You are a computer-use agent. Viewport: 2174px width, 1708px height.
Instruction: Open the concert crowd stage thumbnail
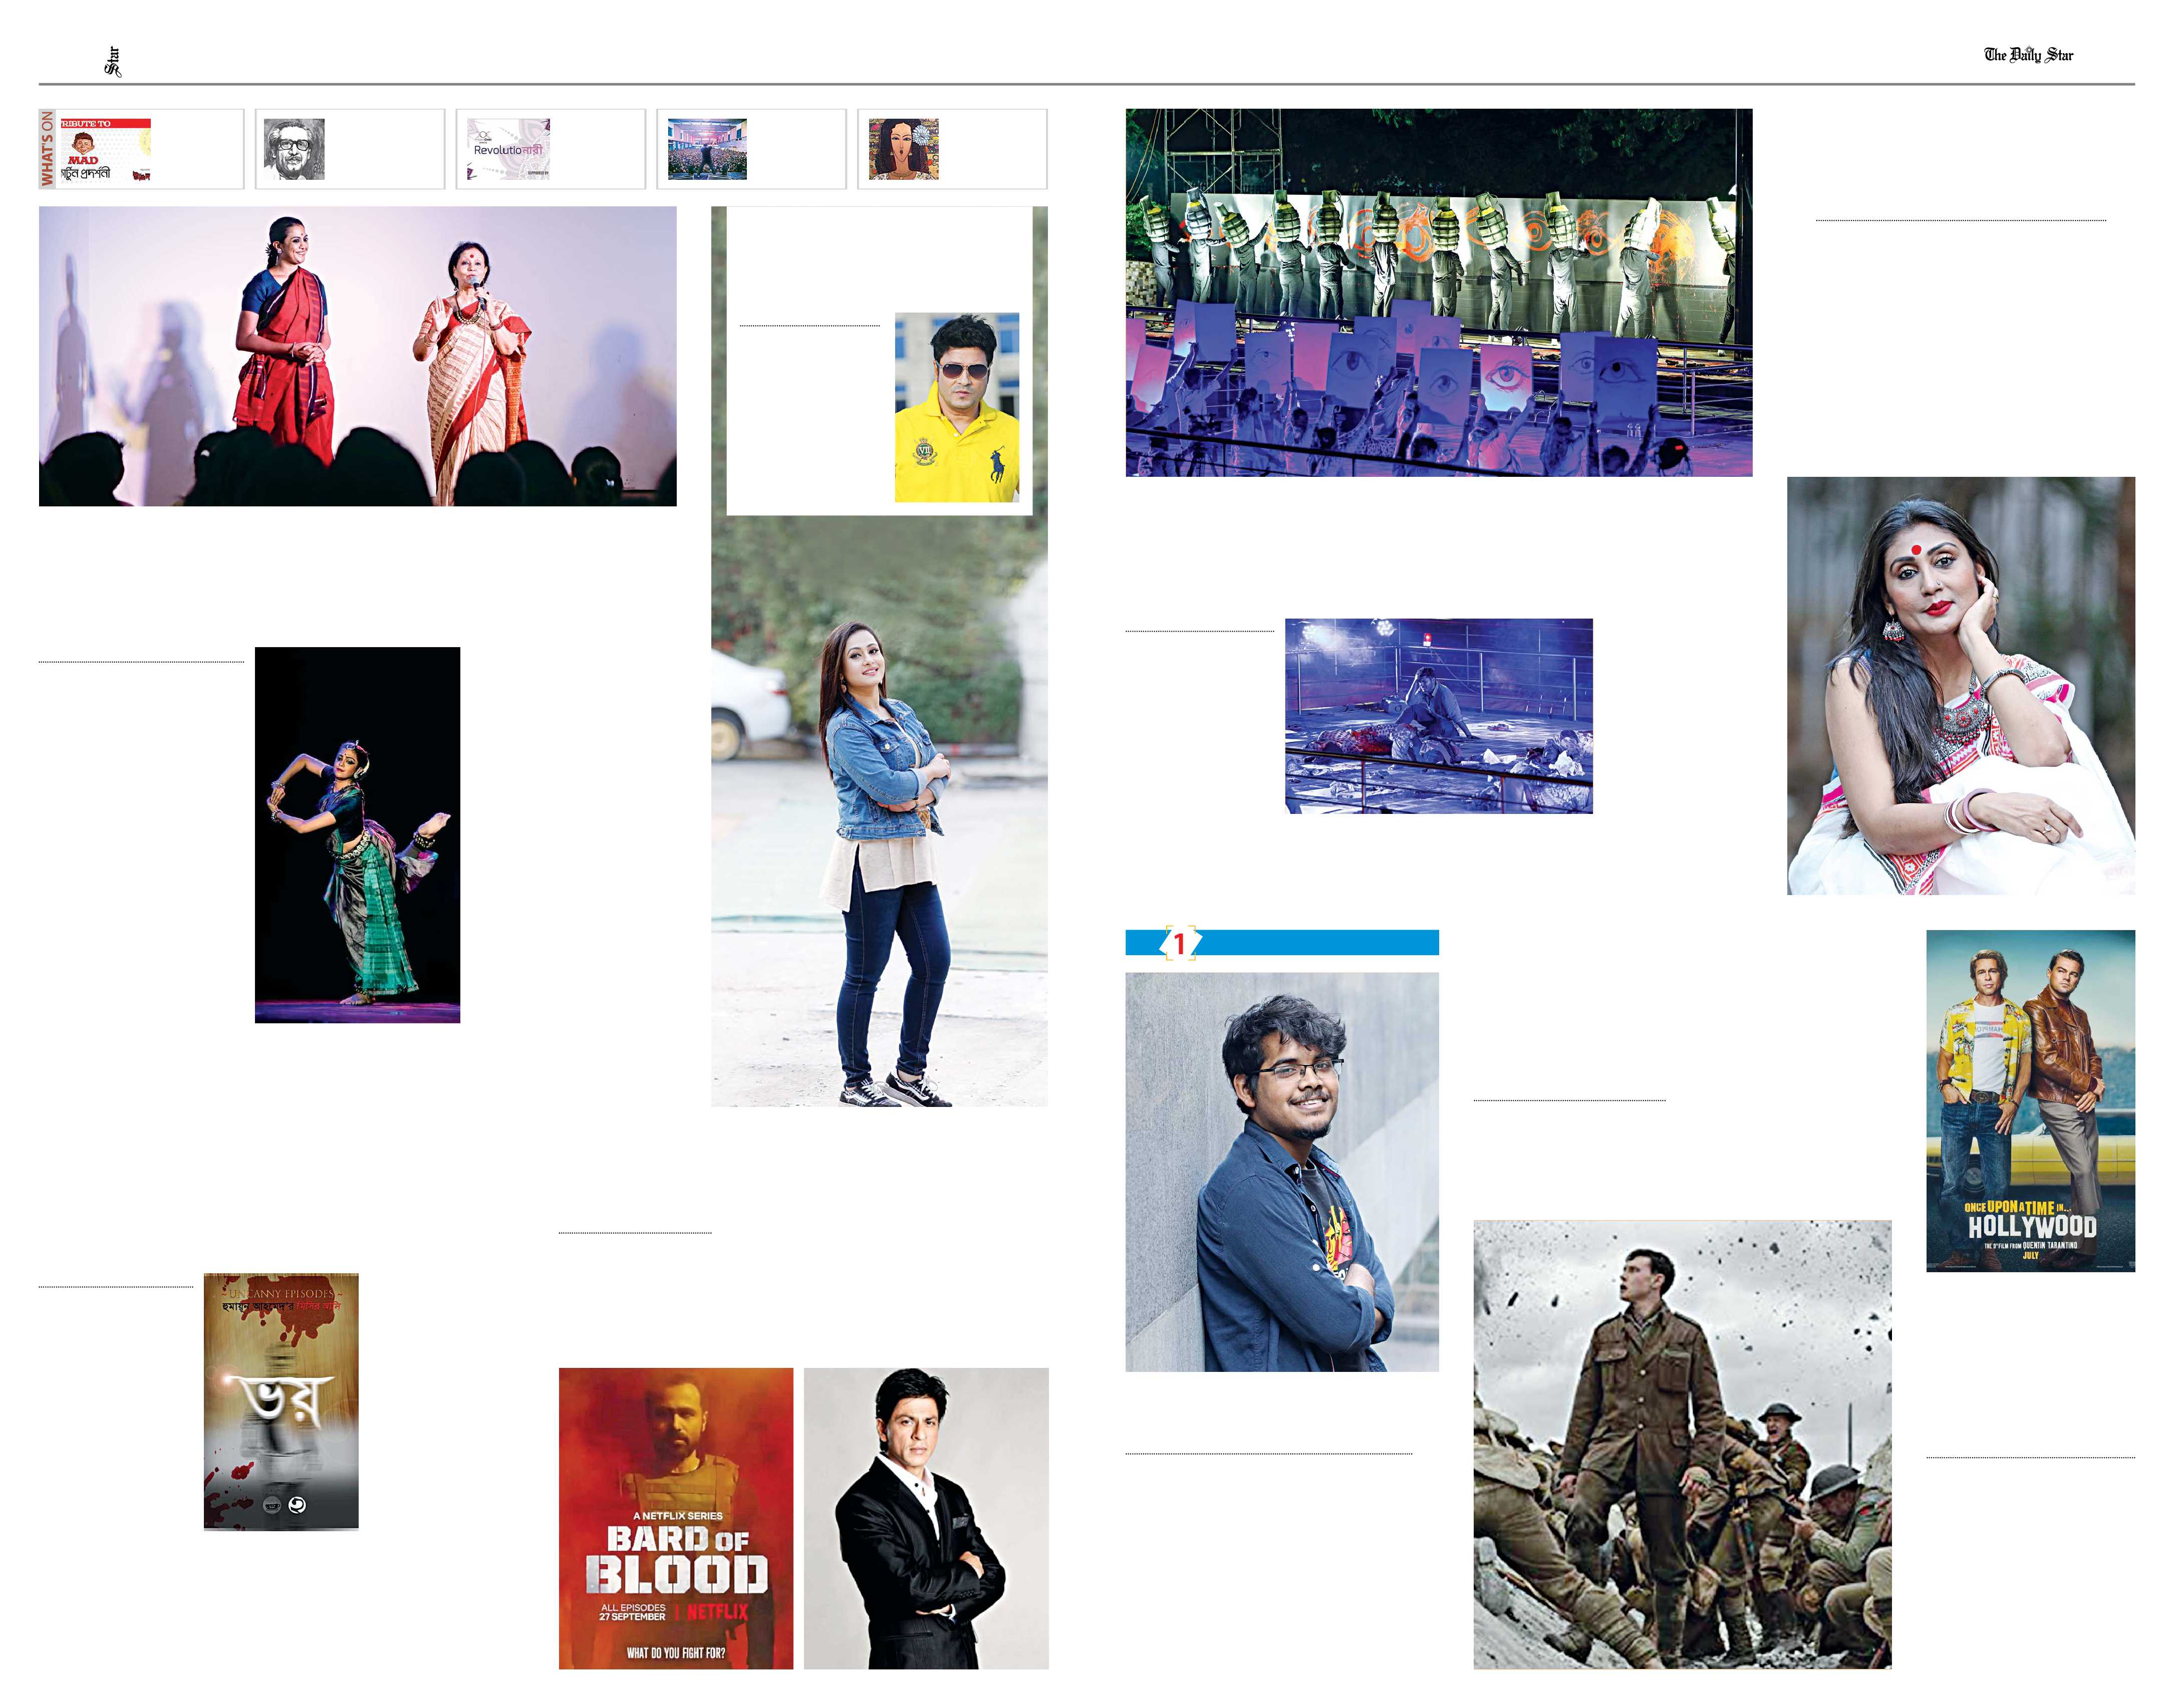tap(707, 150)
